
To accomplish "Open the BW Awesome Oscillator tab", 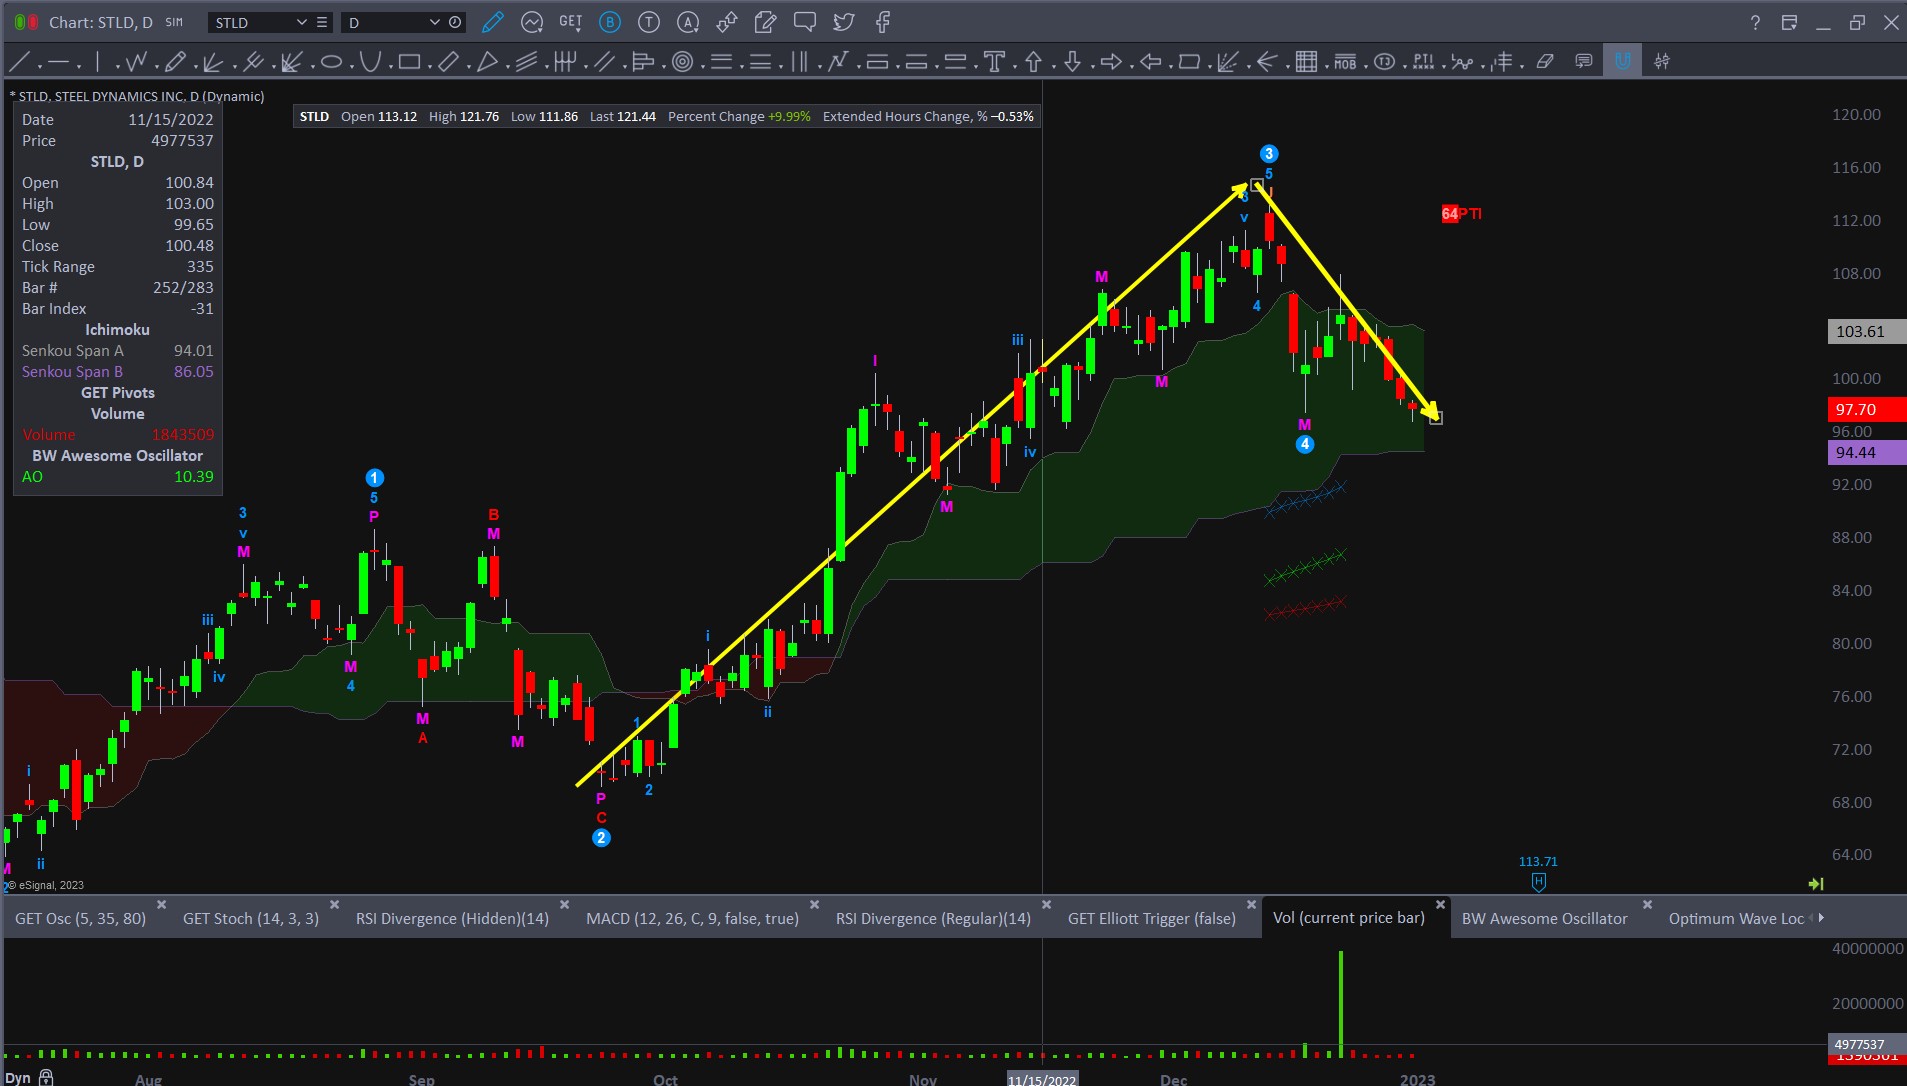I will (1544, 918).
